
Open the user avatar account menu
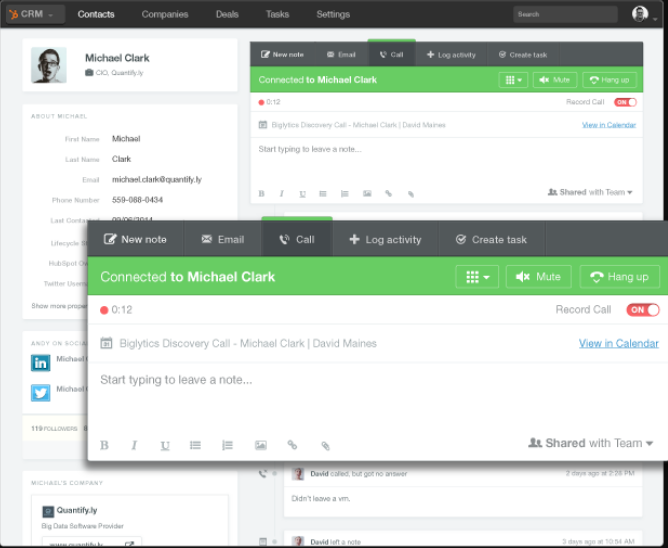click(644, 14)
